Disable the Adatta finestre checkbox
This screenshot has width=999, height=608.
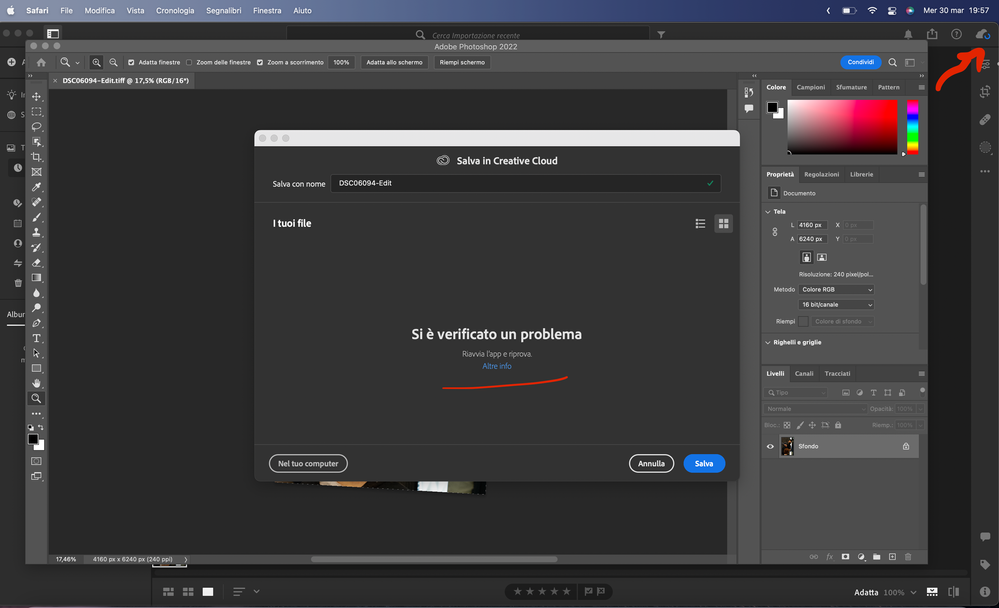coord(132,62)
